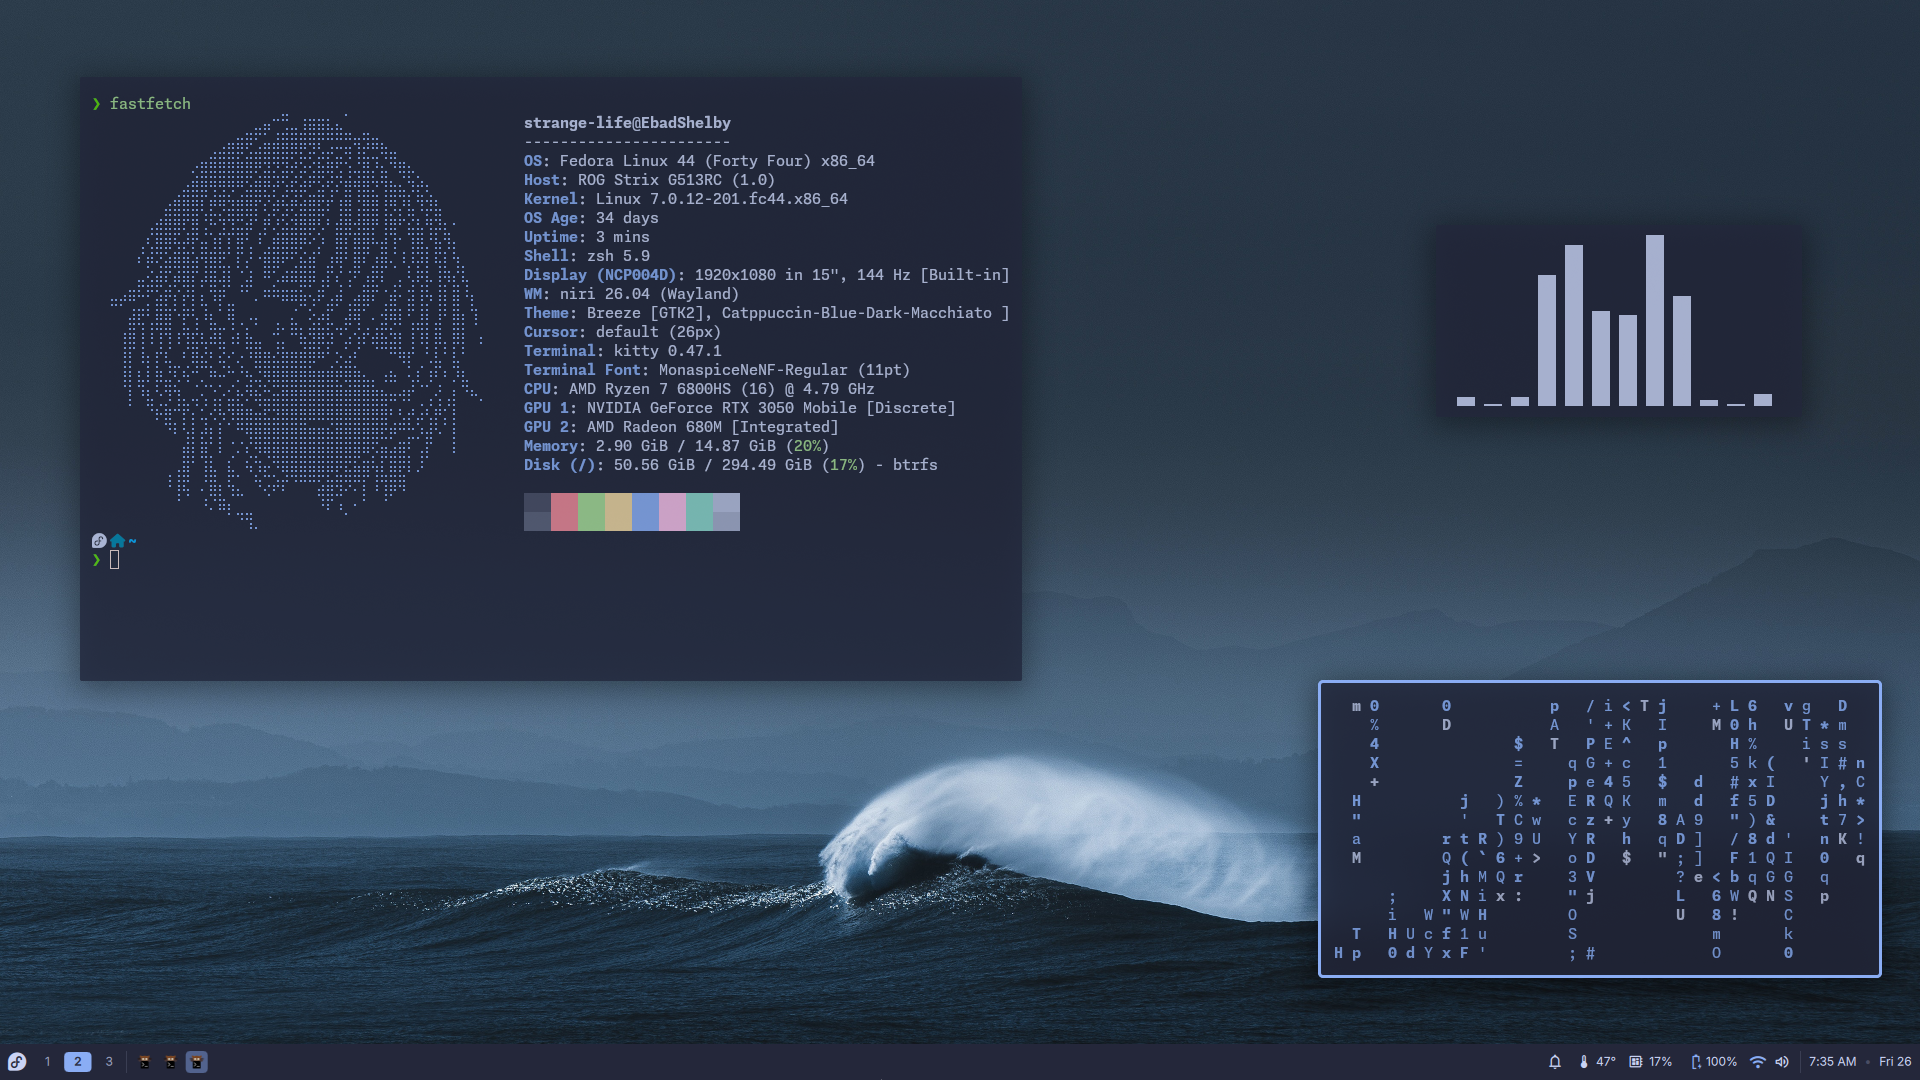Image resolution: width=1920 pixels, height=1080 pixels.
Task: Click the GPU 2 AMD Radeon line
Action: (681, 427)
